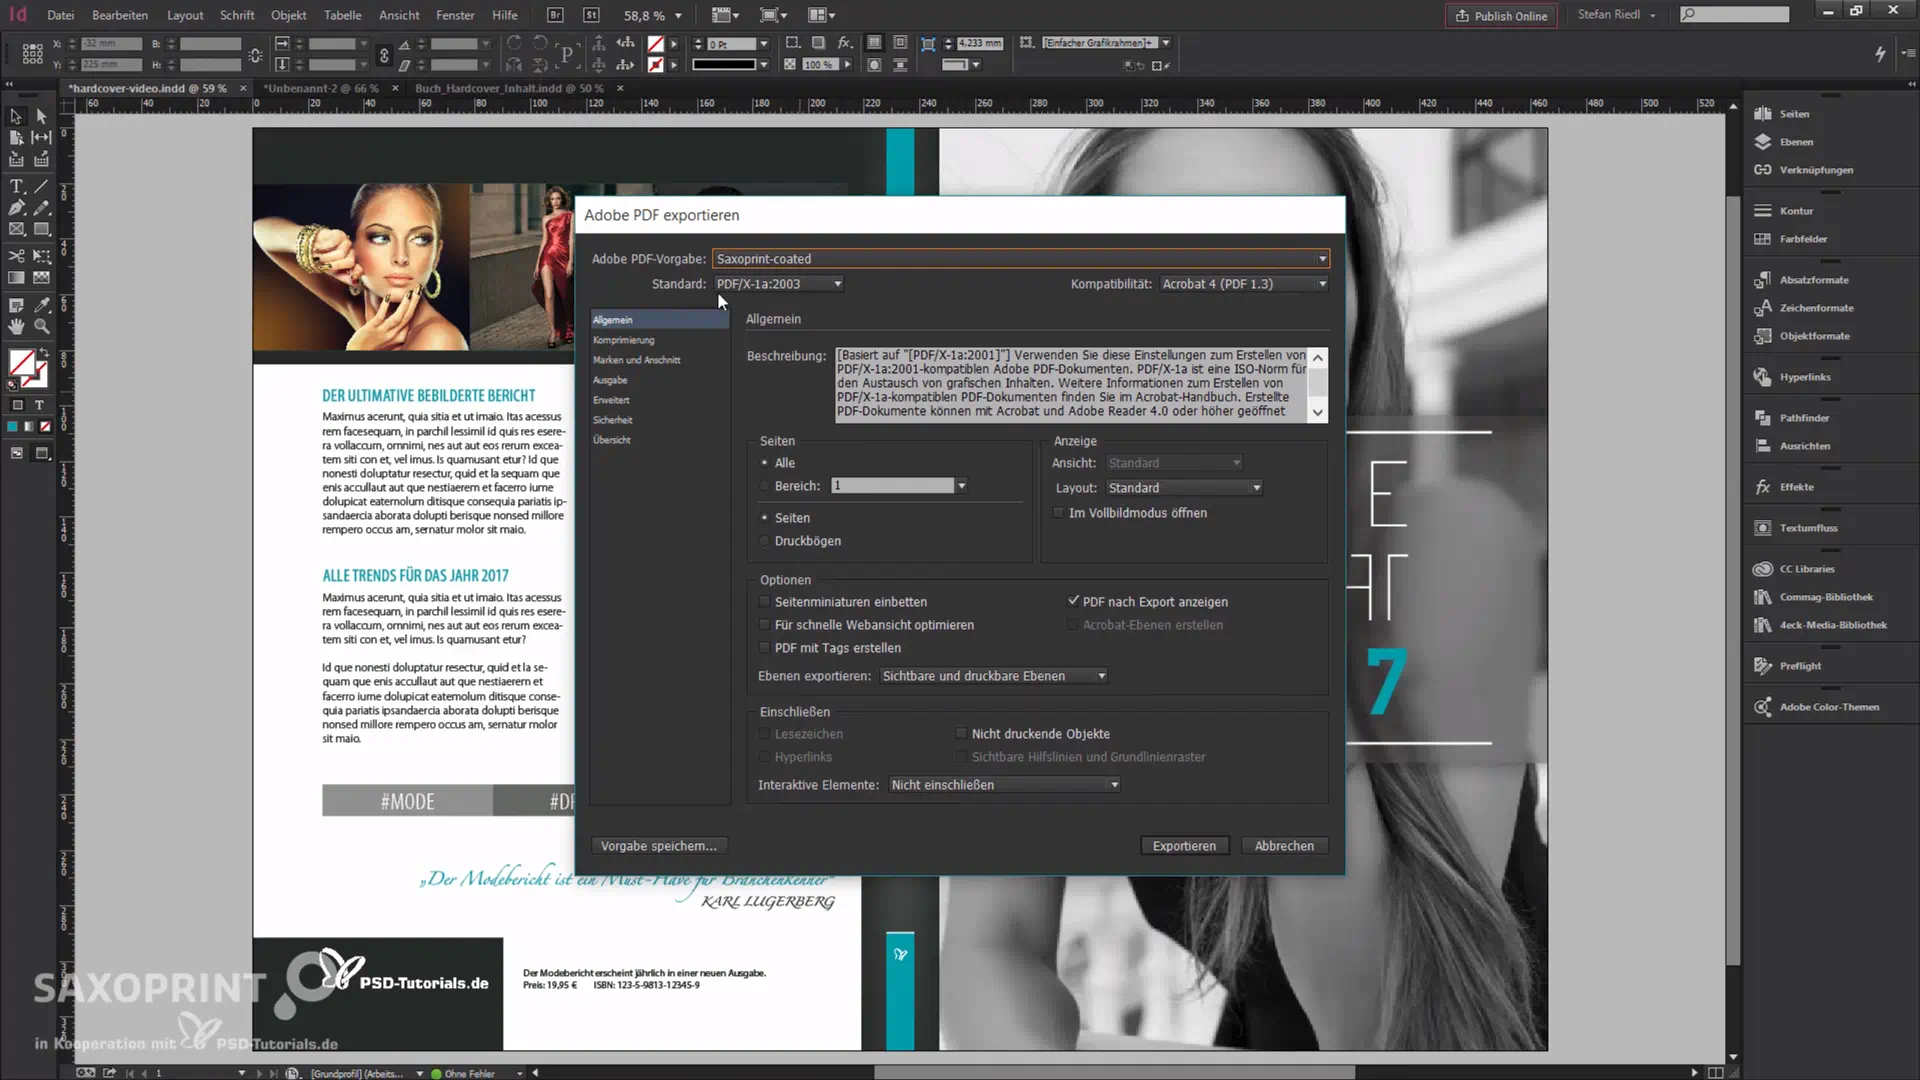Screen dimensions: 1920x1080
Task: Check Im Vollbildmodus öffnen
Action: point(1057,512)
